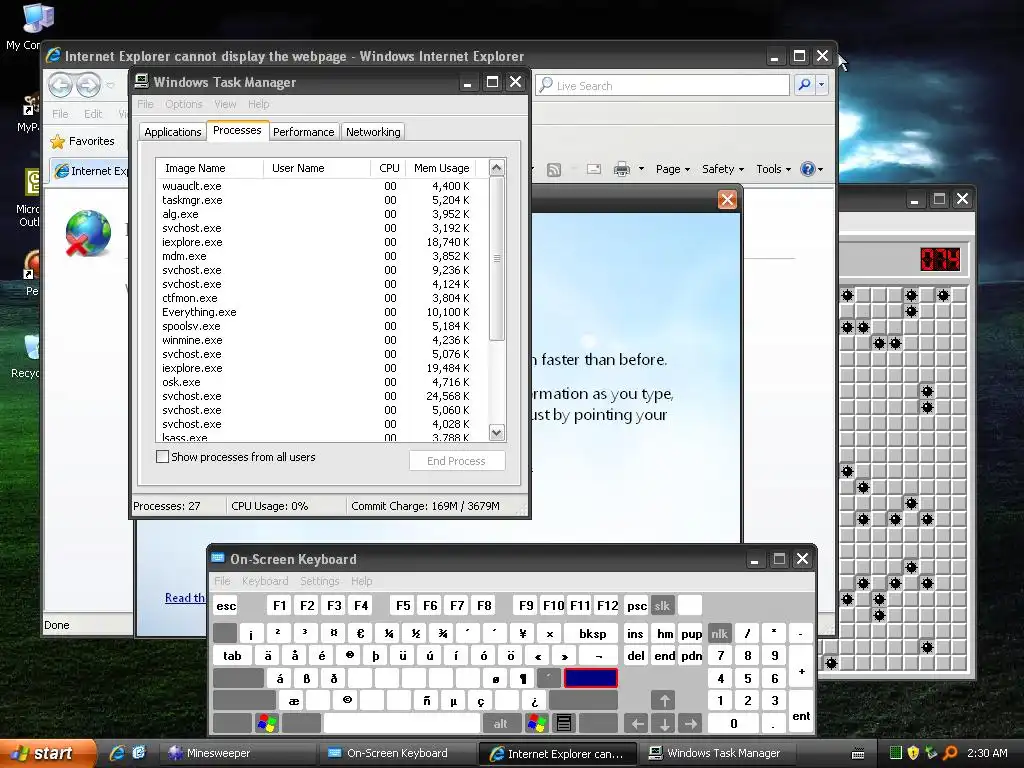
Task: Click the up arrow key on keyboard
Action: [664, 701]
